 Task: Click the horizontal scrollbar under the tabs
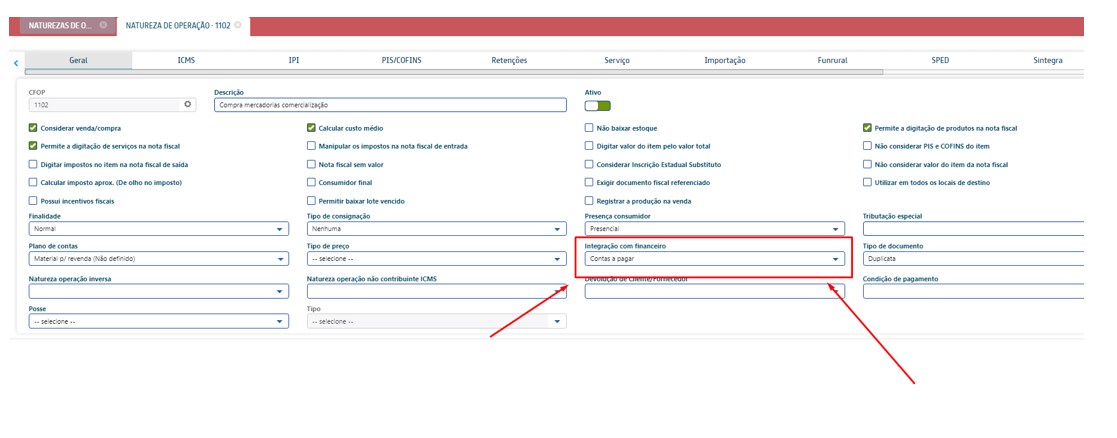pyautogui.click(x=450, y=72)
